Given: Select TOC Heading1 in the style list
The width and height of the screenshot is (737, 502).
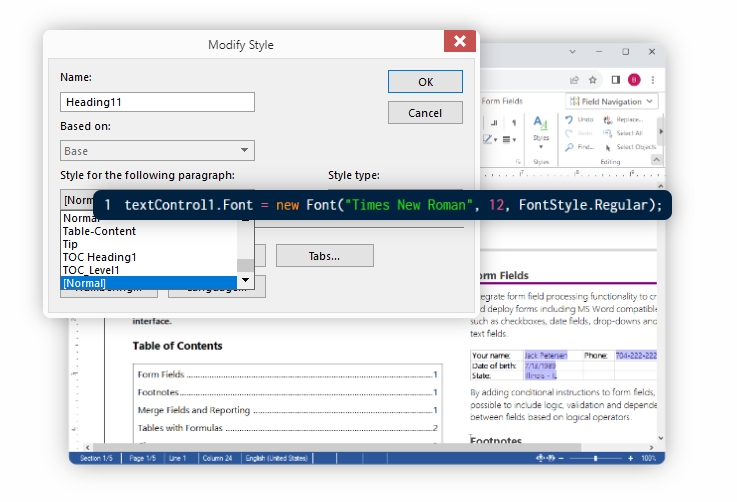Looking at the screenshot, I should coord(149,257).
